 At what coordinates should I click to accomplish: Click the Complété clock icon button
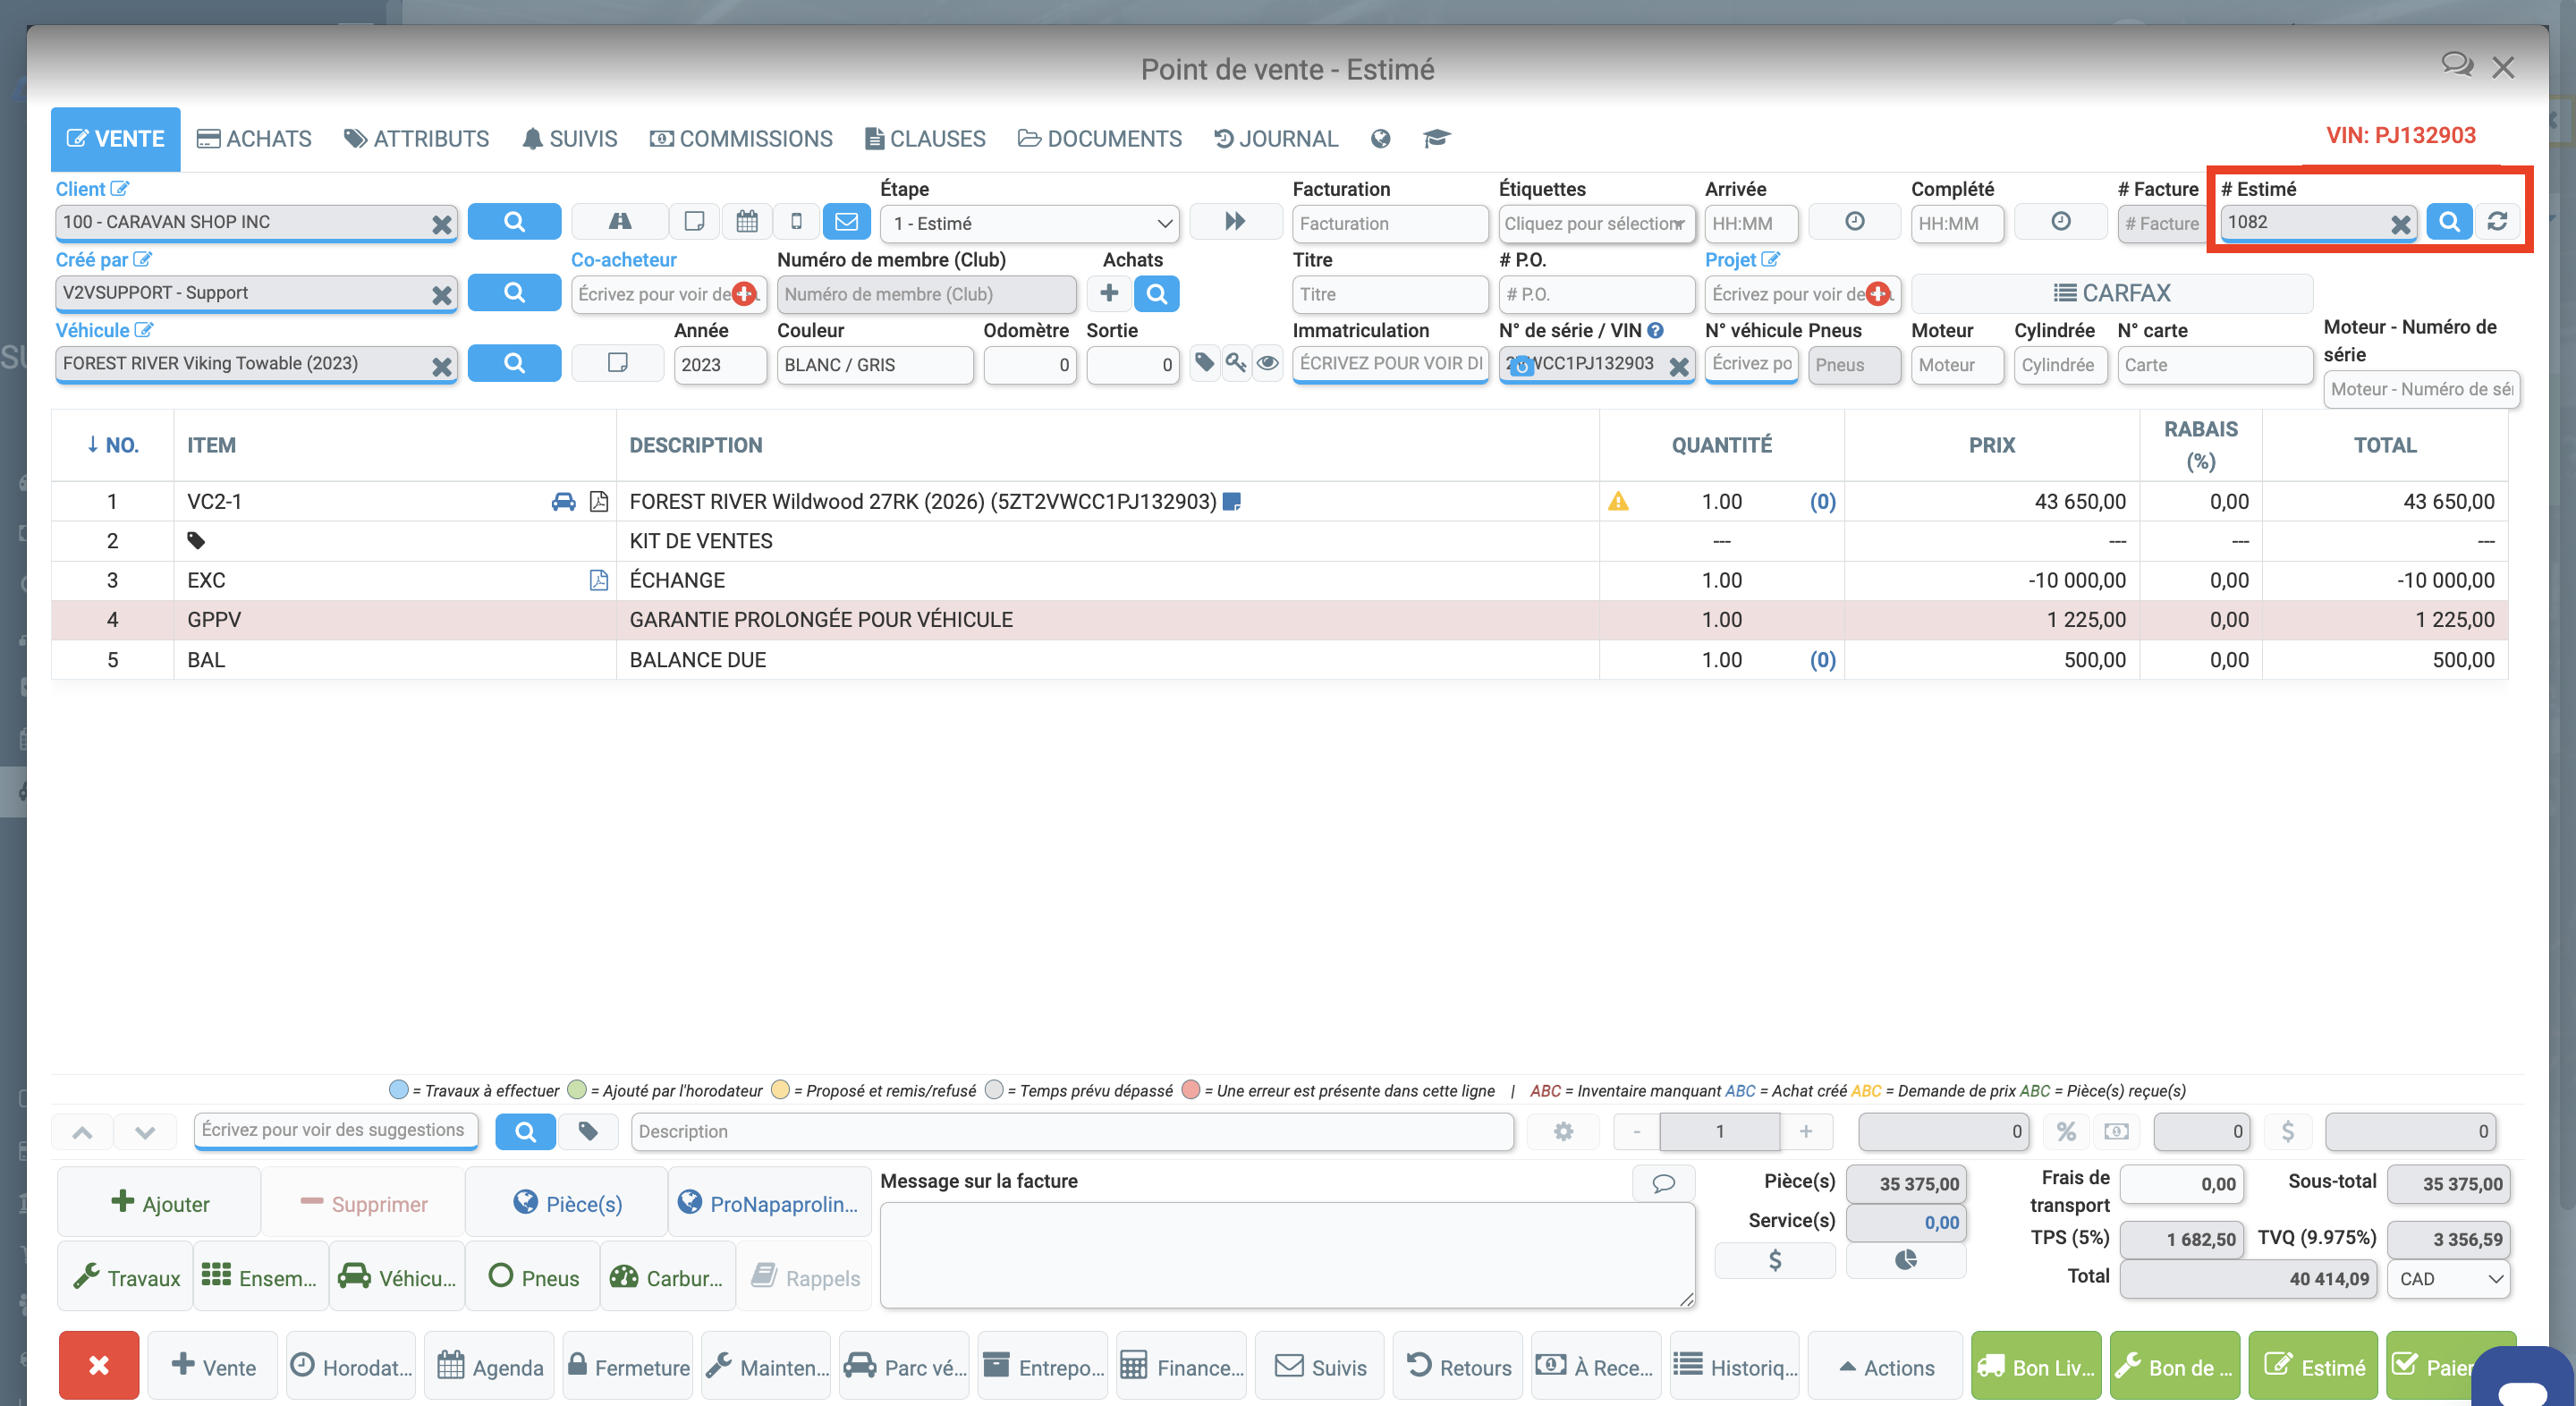click(2060, 222)
